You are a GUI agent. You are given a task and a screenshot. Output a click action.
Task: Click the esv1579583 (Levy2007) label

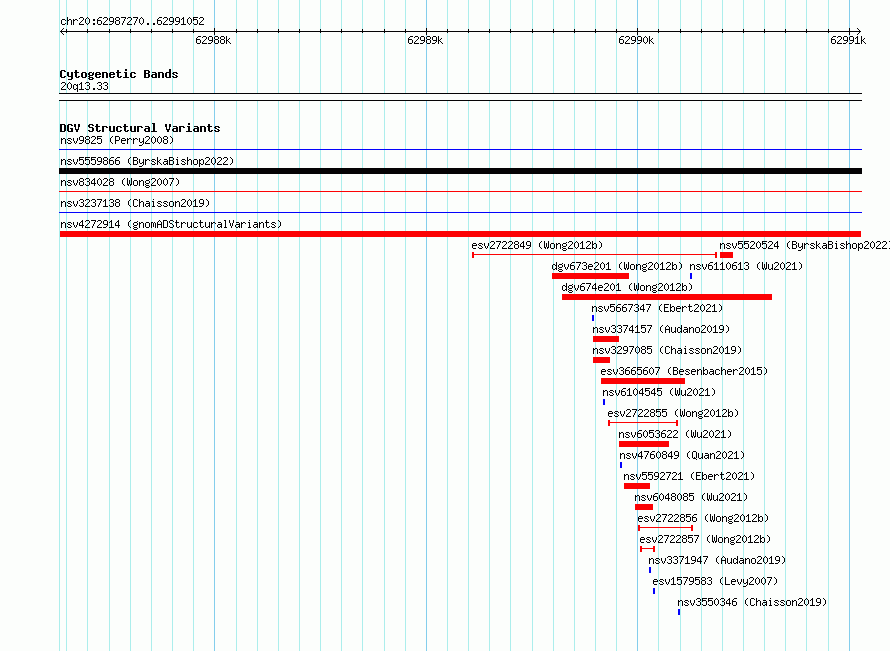[x=715, y=581]
